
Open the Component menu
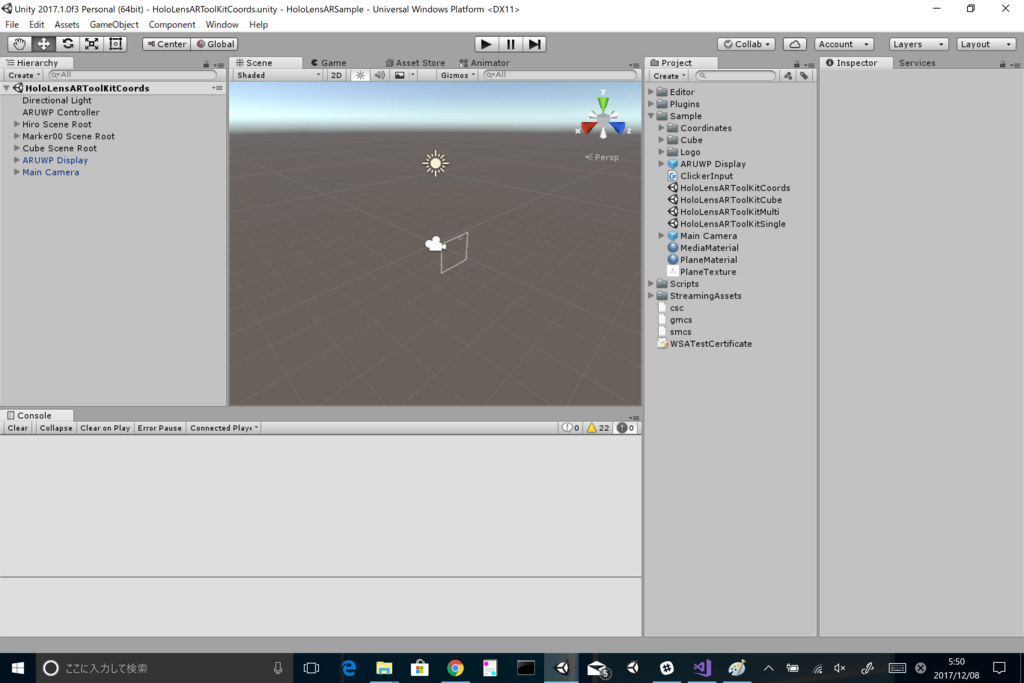[172, 24]
